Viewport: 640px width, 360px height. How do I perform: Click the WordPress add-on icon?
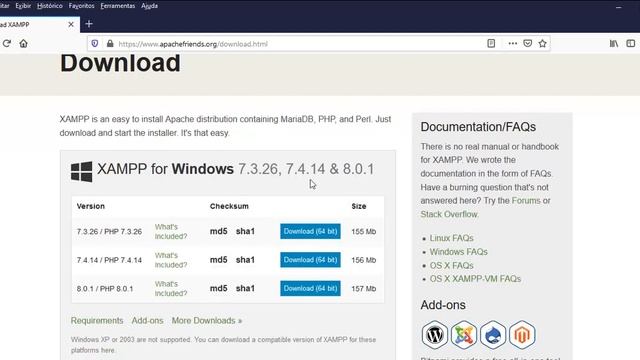coord(435,335)
